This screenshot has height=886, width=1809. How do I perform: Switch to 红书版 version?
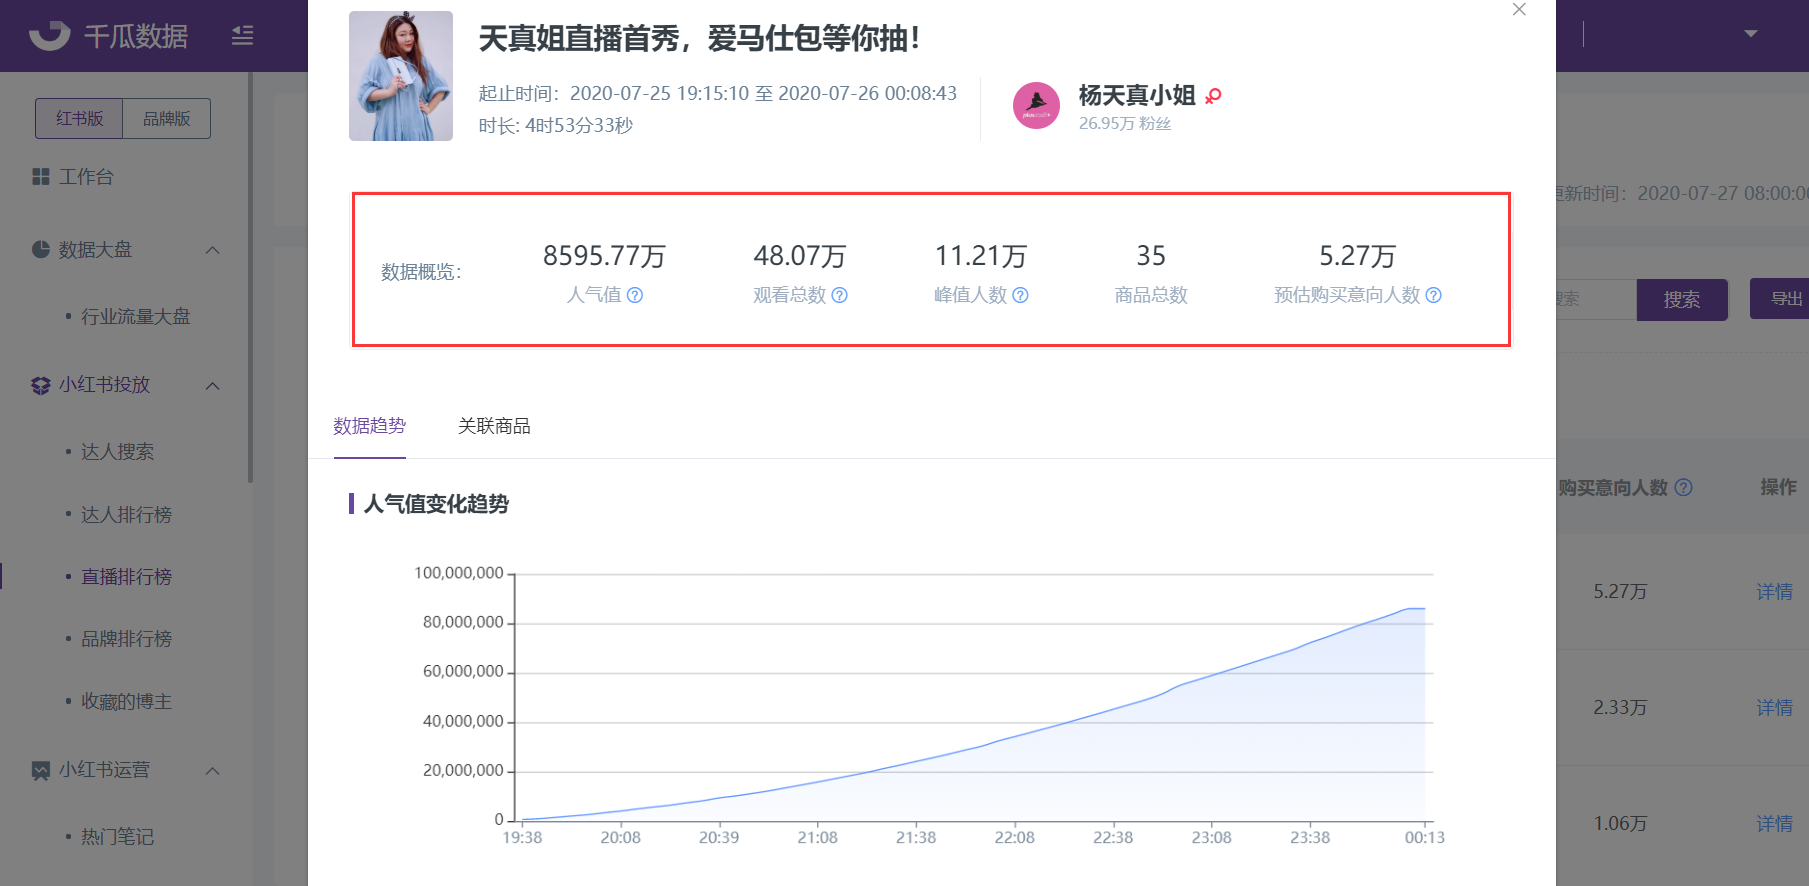coord(79,118)
